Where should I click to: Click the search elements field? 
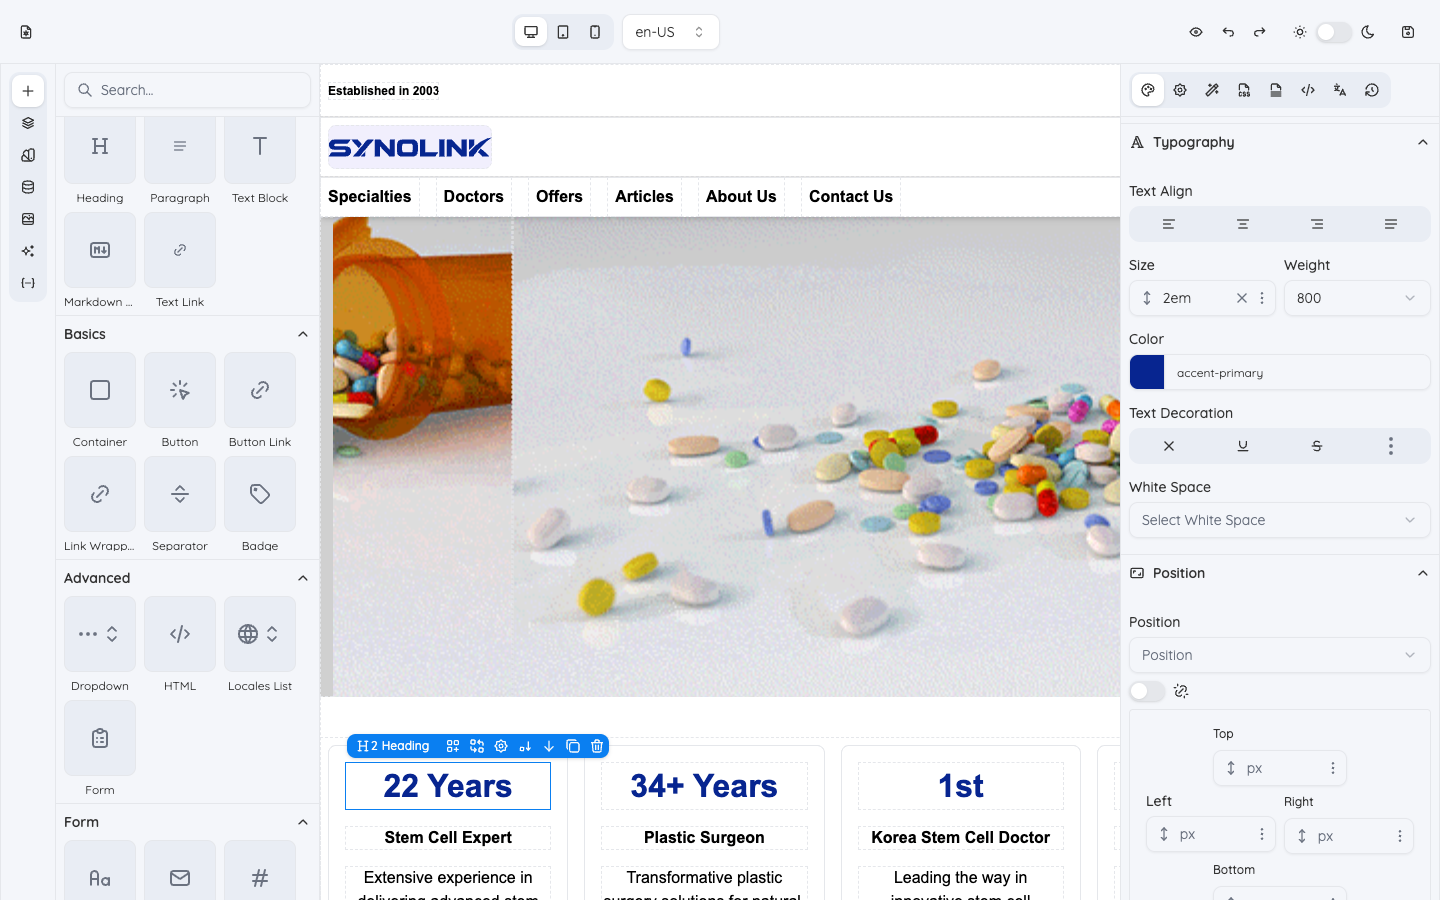(x=188, y=90)
